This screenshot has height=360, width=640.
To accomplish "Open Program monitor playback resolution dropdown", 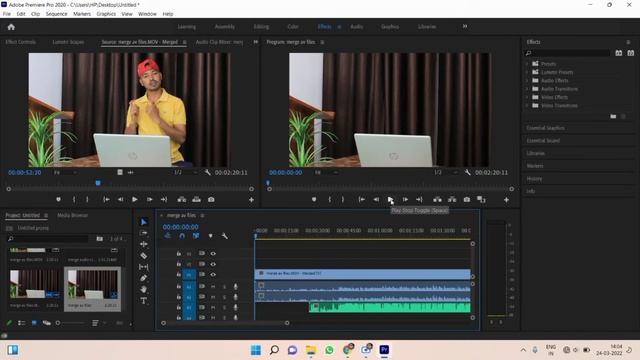I will coord(446,173).
